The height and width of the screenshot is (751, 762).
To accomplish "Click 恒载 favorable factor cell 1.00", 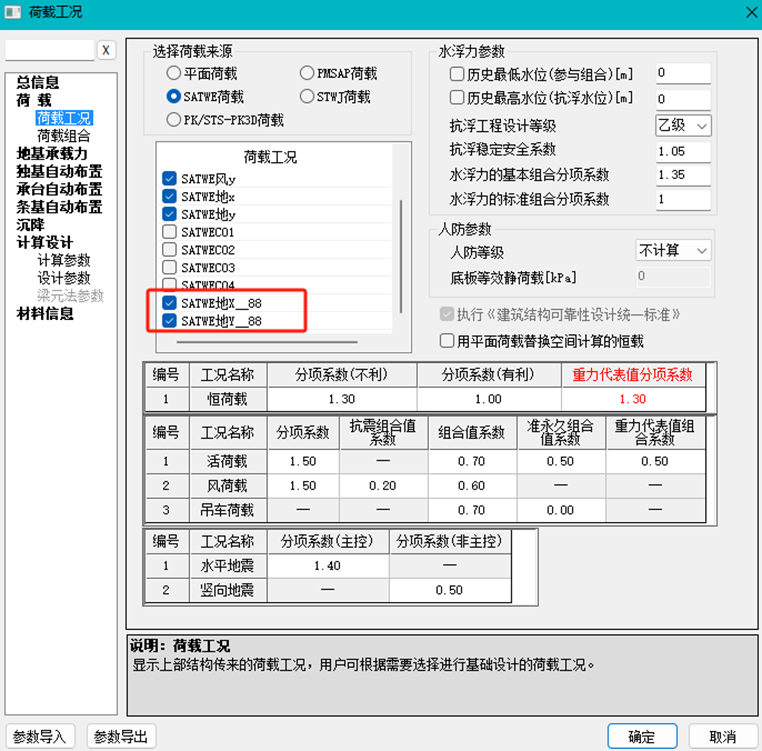I will (488, 399).
